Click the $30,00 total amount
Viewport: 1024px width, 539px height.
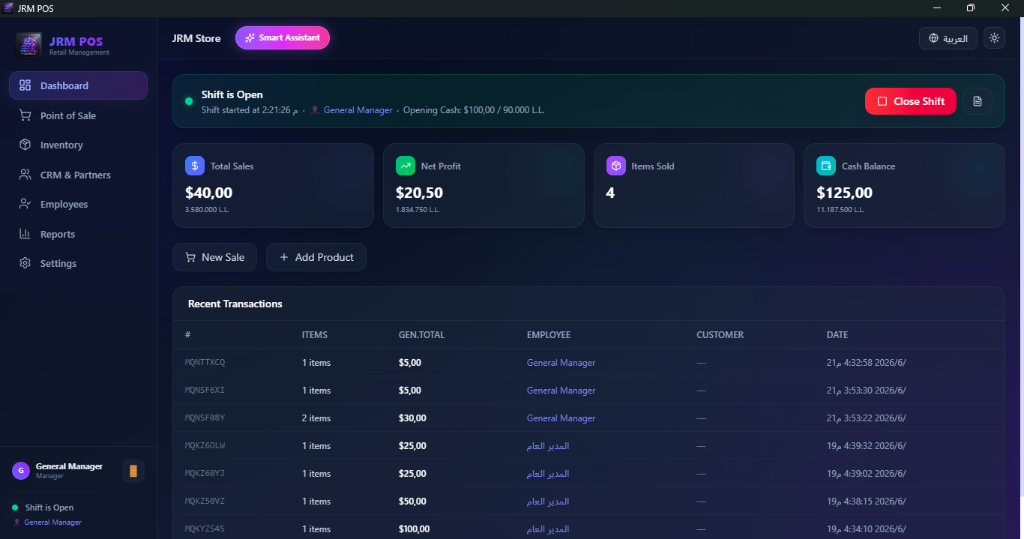click(412, 418)
